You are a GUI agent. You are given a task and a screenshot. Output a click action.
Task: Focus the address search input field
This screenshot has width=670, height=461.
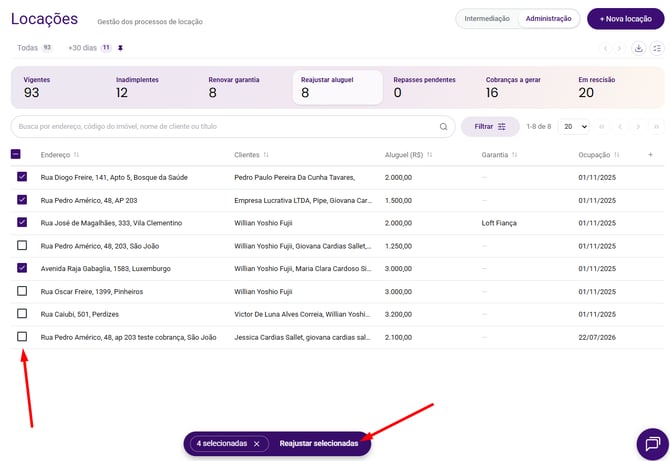(x=233, y=126)
